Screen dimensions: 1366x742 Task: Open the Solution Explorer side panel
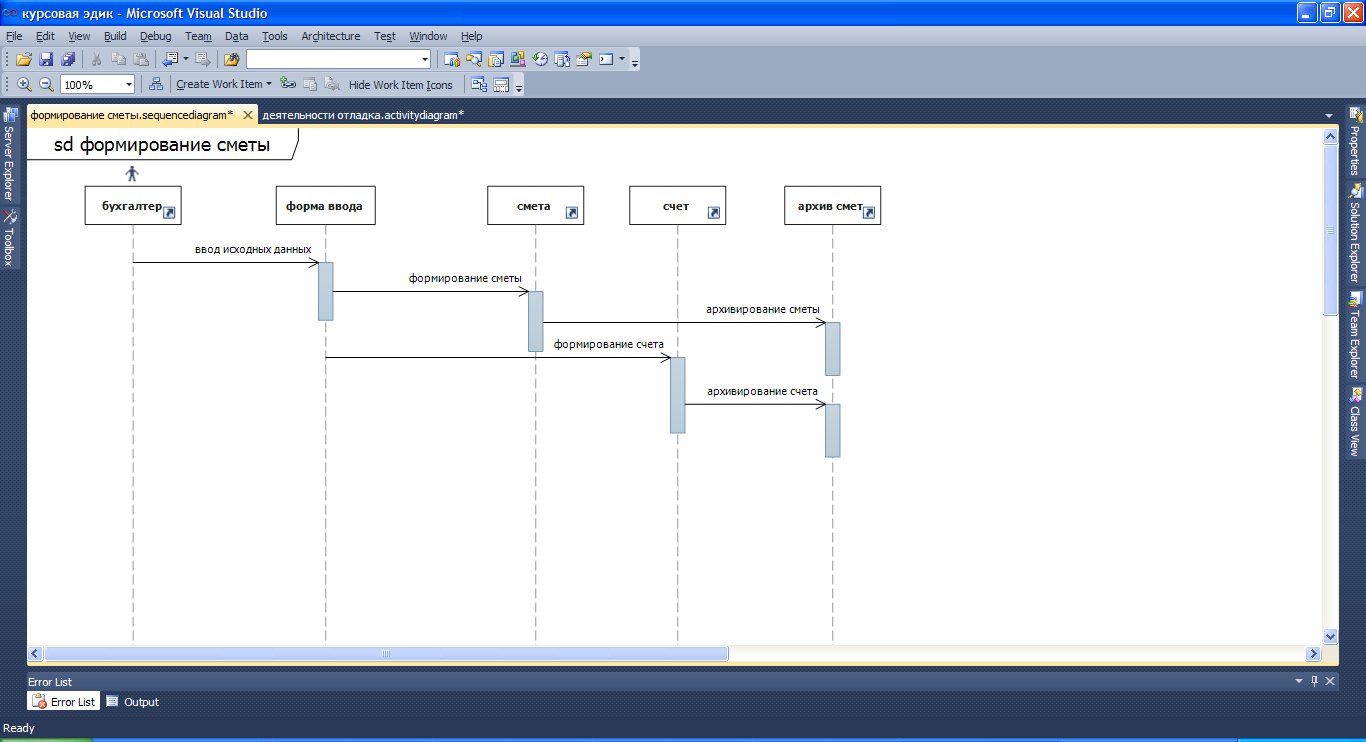(1356, 233)
